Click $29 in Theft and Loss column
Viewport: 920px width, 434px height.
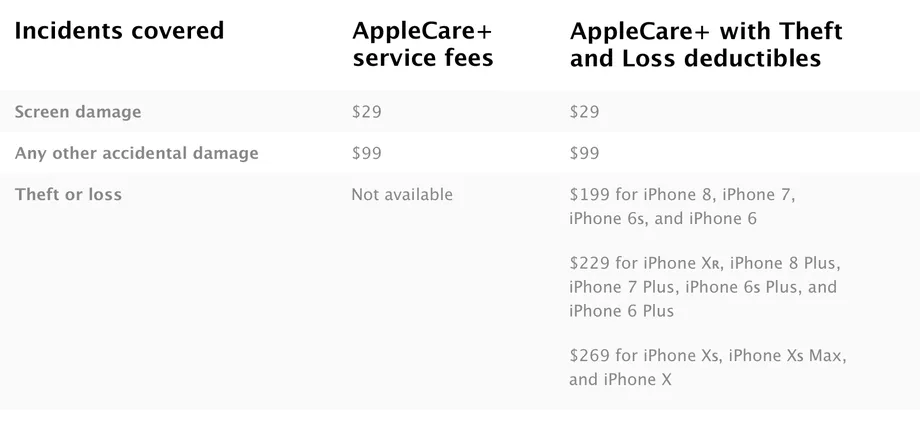coord(584,112)
